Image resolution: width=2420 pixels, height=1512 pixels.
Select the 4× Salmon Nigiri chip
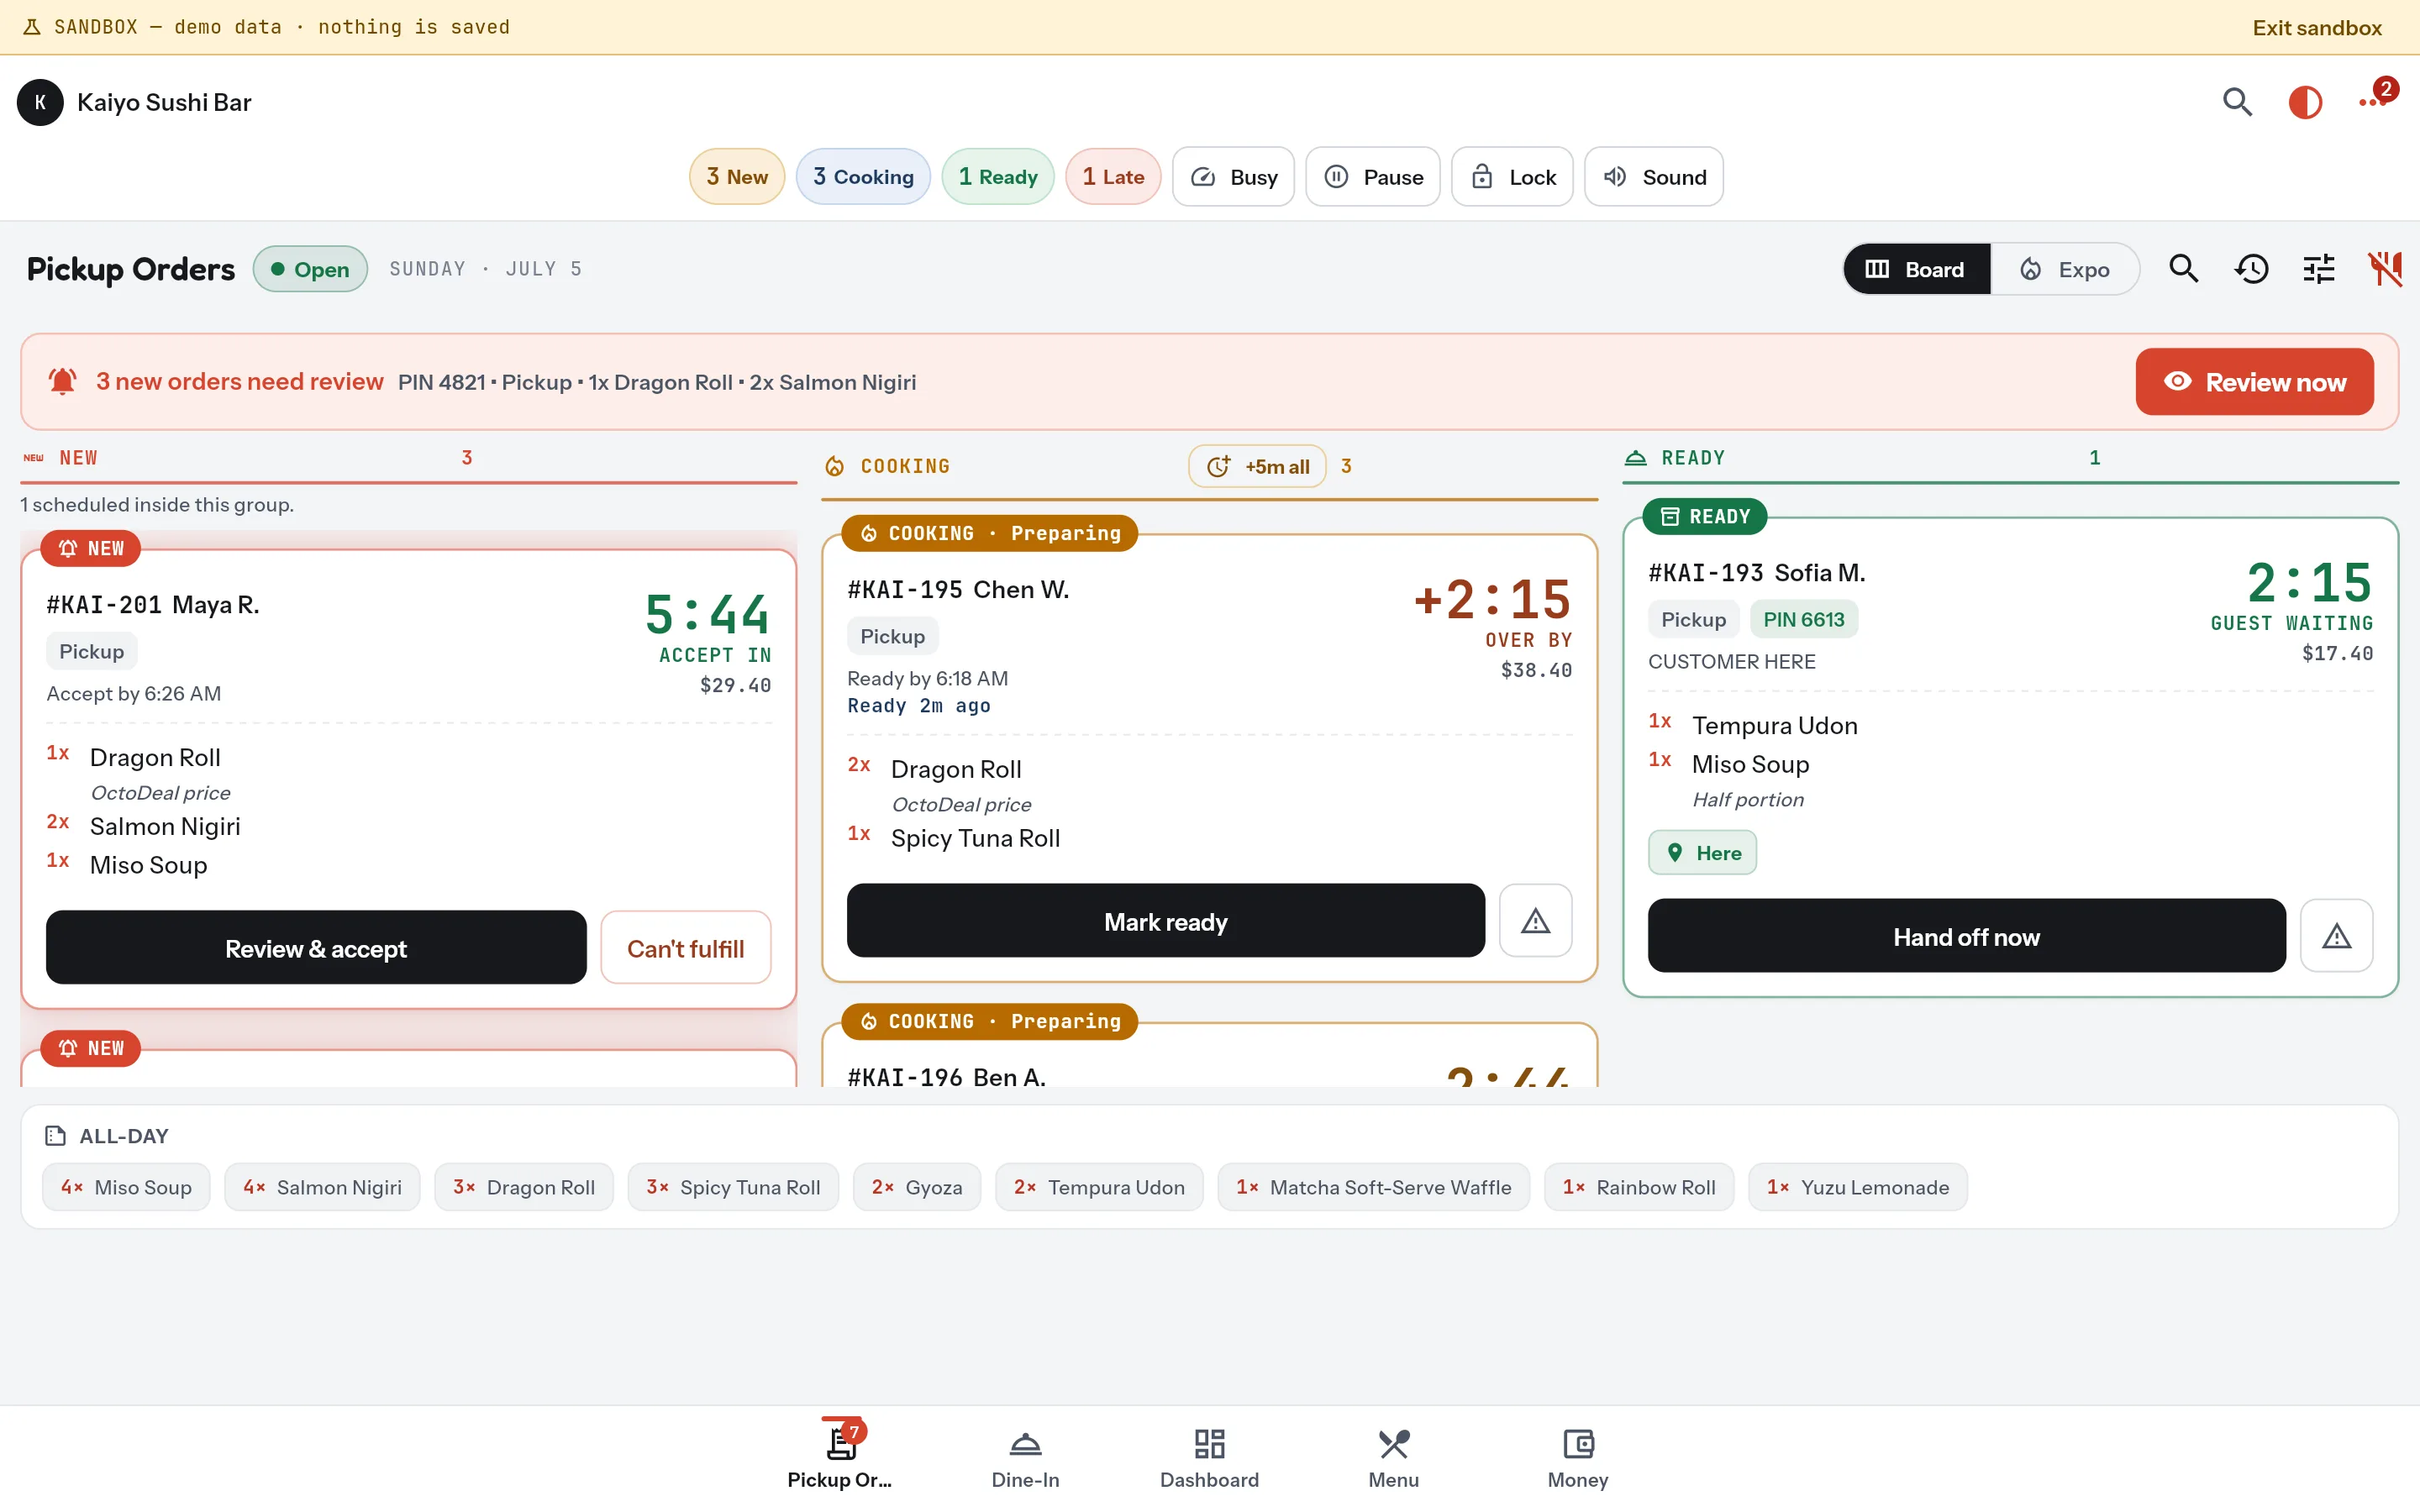click(x=322, y=1187)
